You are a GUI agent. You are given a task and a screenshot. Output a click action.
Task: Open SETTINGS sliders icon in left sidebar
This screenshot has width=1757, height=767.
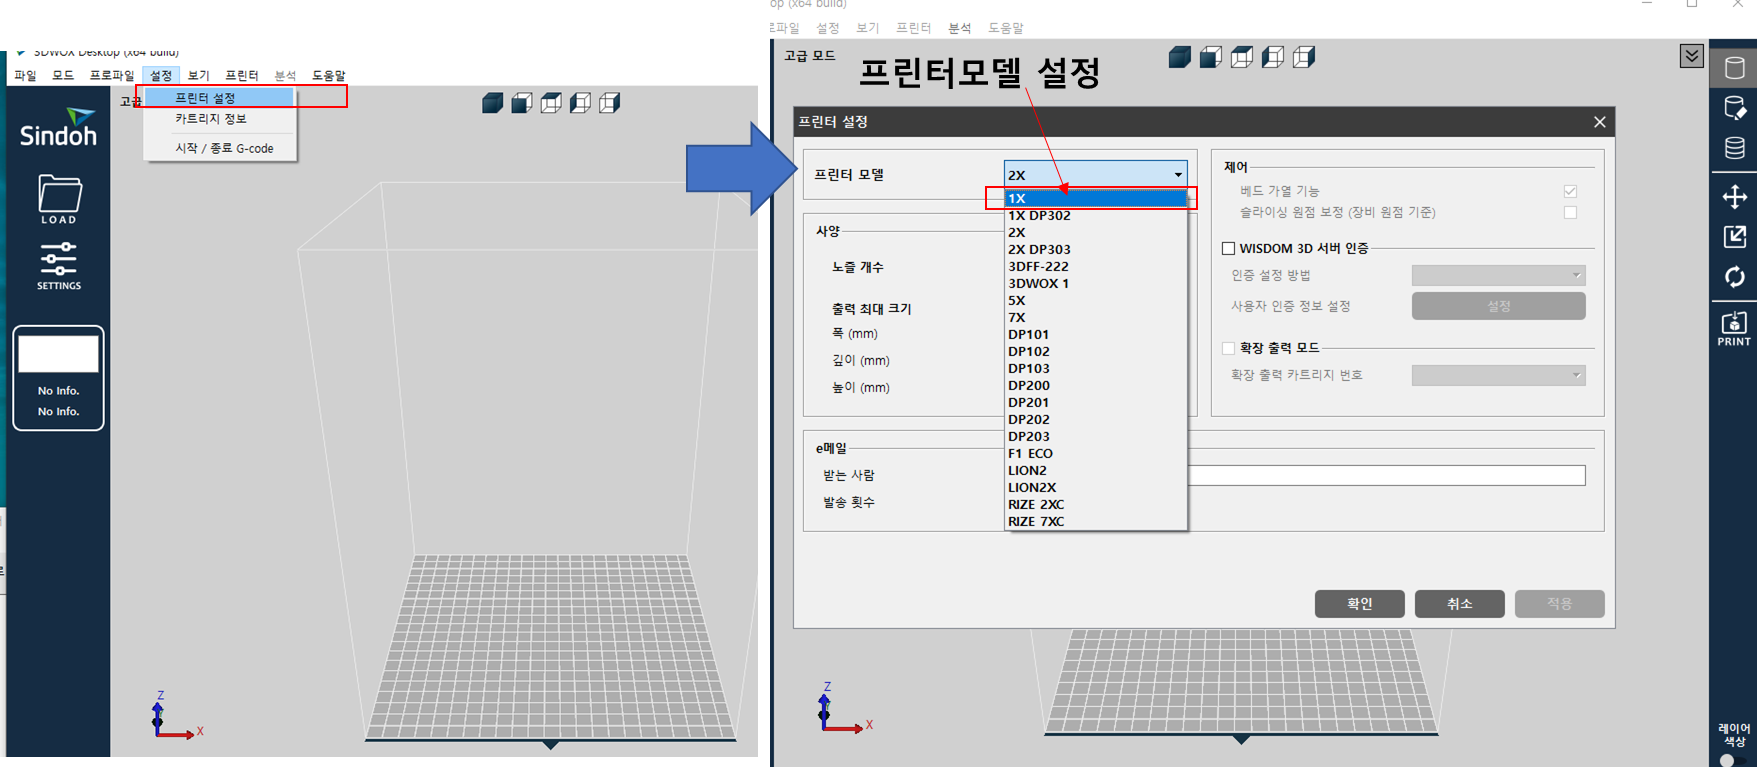pos(59,266)
